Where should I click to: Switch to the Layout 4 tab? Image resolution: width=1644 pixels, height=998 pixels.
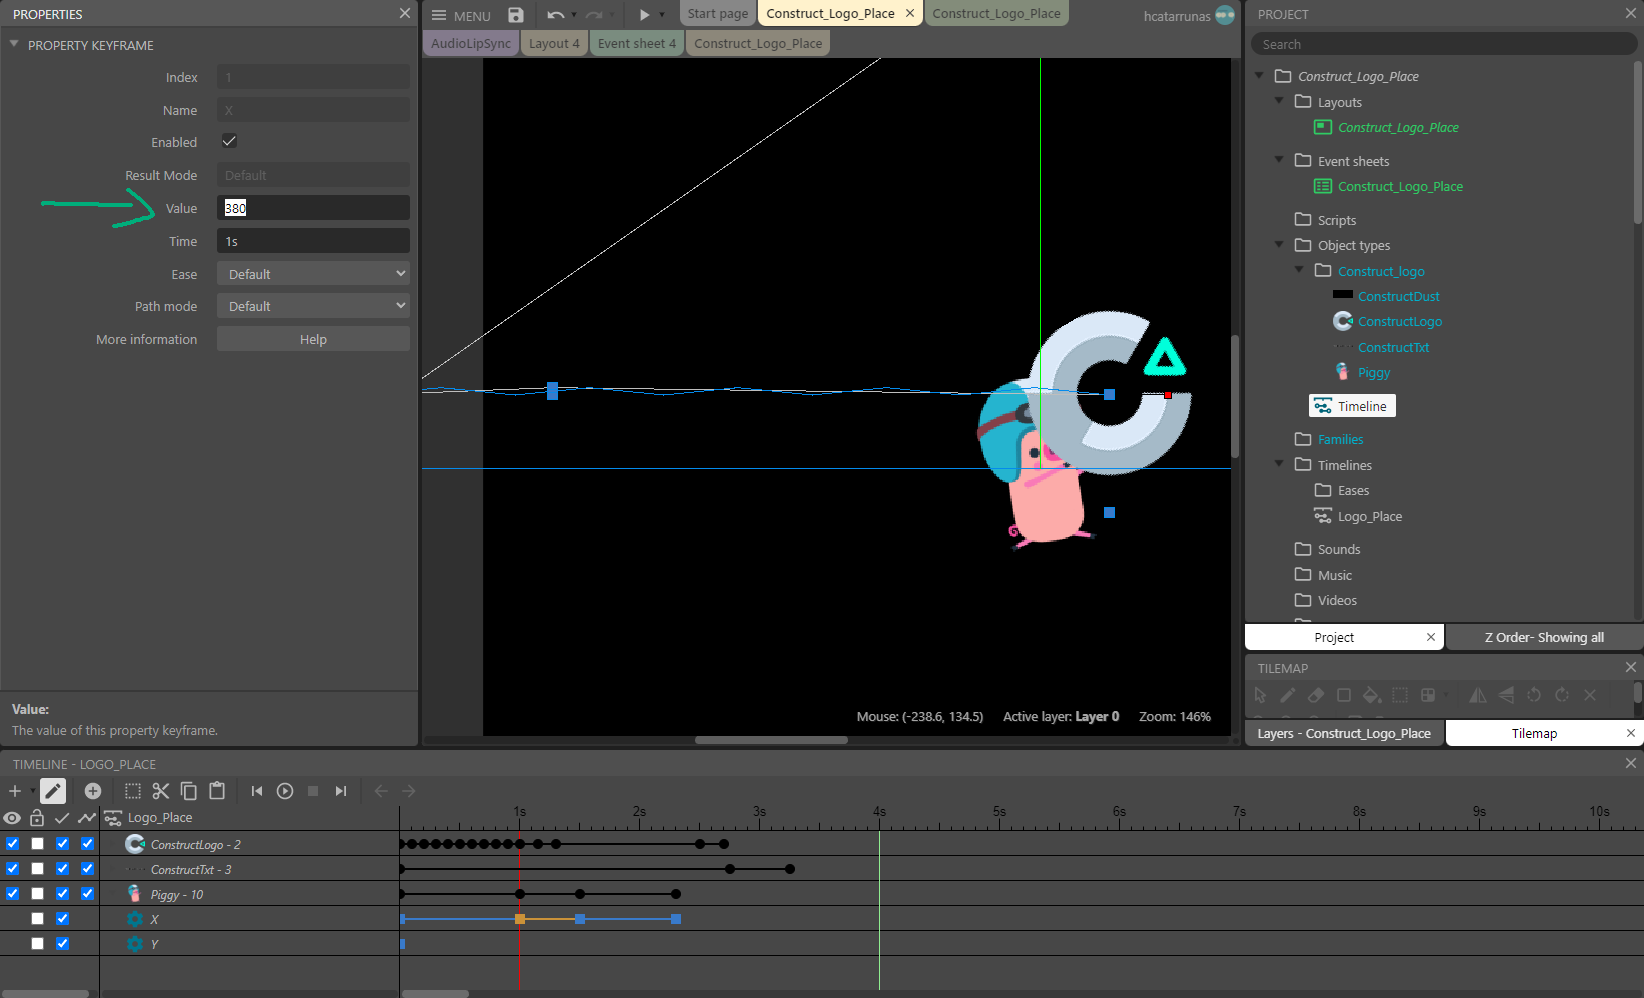554,43
